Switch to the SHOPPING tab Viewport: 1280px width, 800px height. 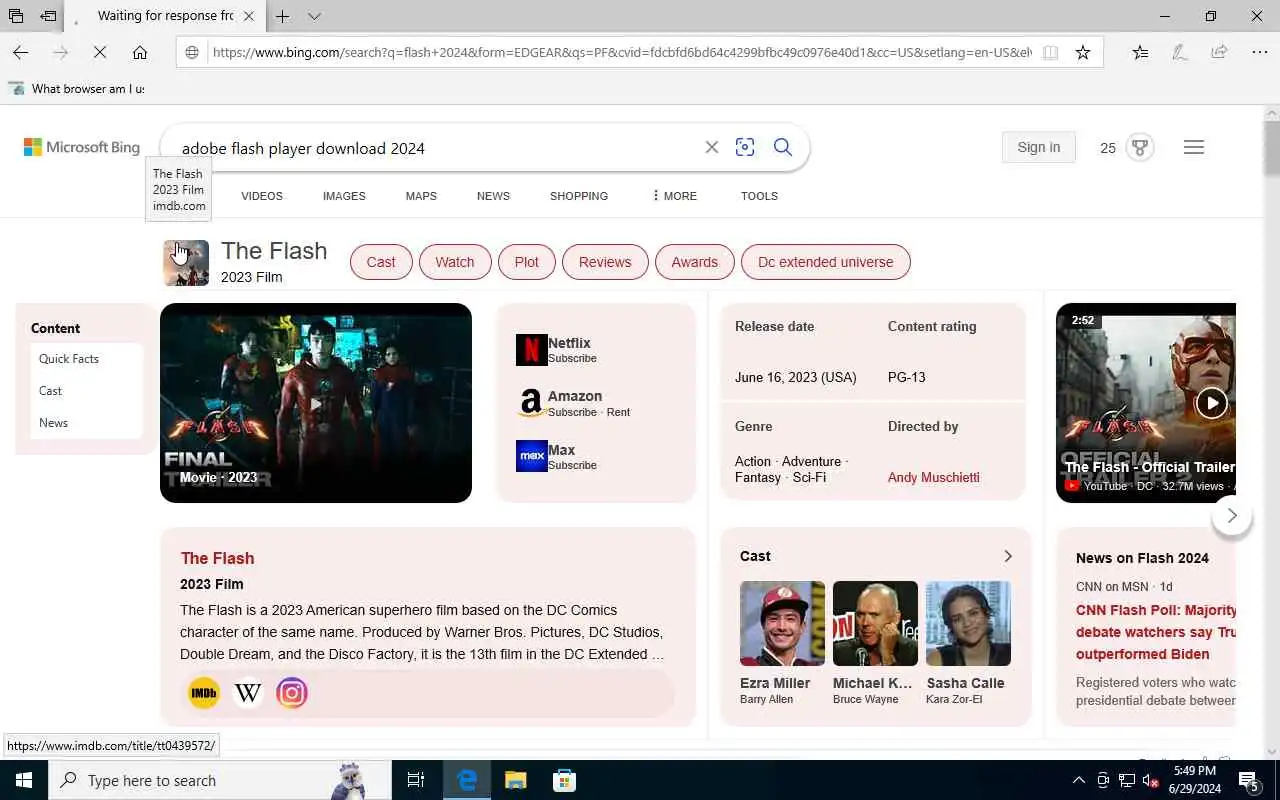click(x=579, y=196)
